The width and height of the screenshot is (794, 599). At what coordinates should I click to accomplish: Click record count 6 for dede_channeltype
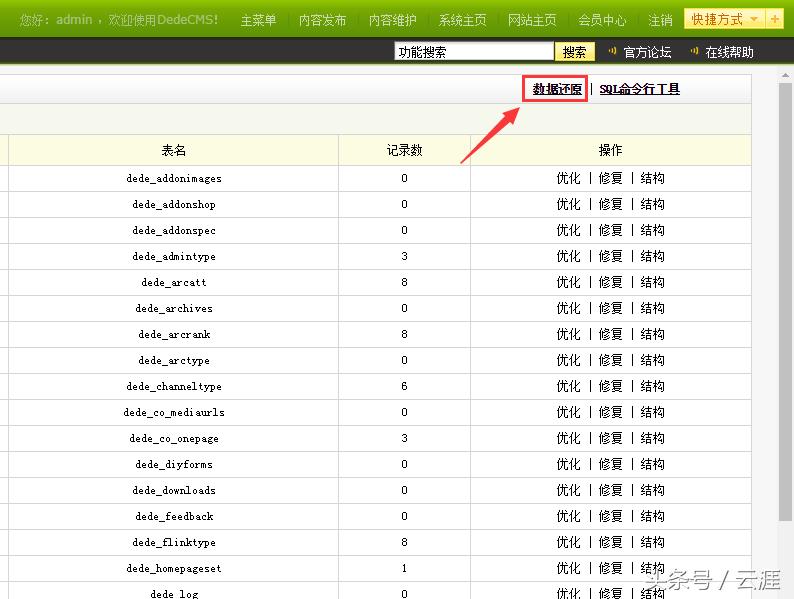pyautogui.click(x=404, y=386)
